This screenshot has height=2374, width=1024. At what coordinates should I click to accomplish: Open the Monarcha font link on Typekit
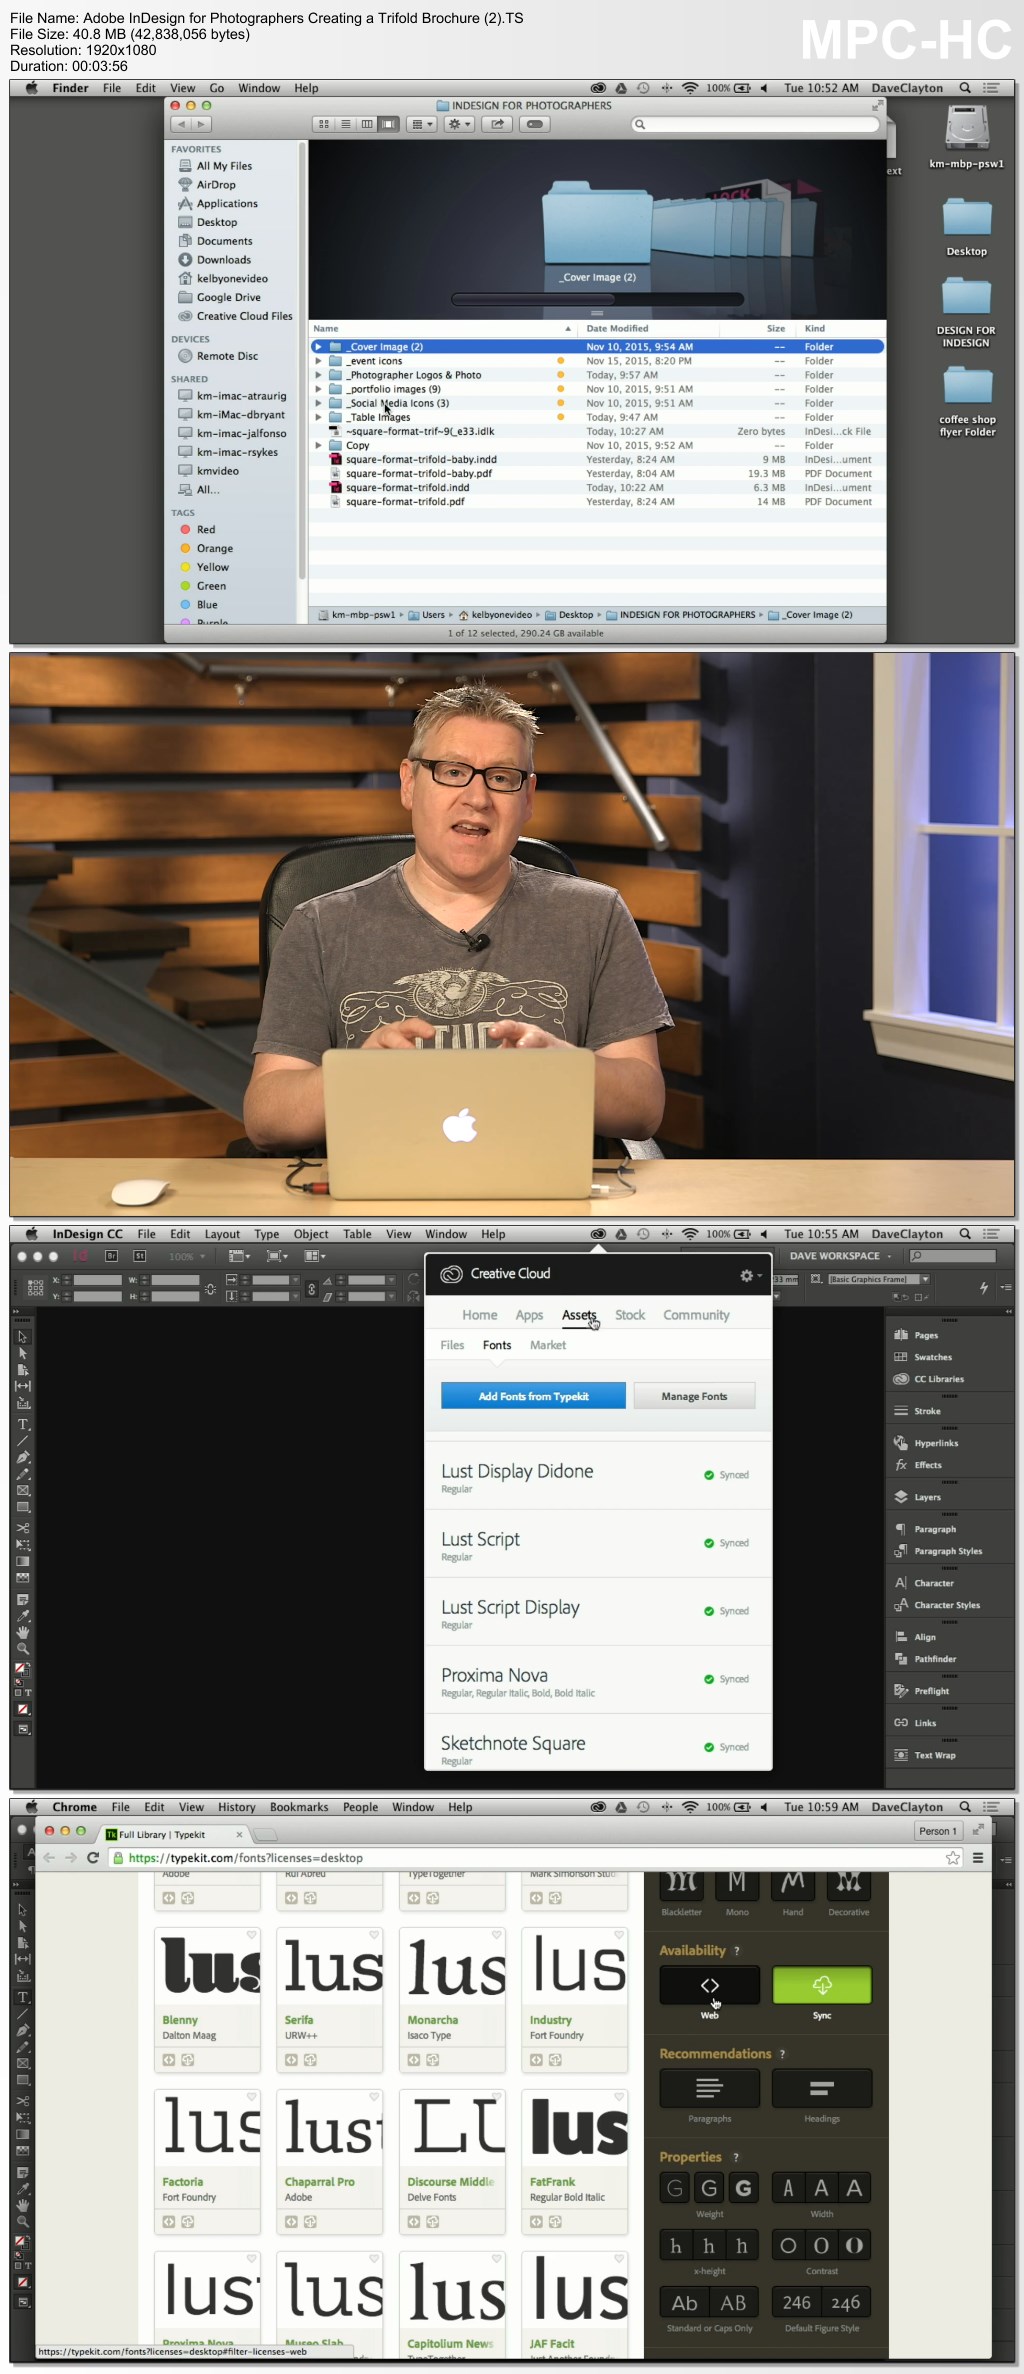coord(433,2020)
